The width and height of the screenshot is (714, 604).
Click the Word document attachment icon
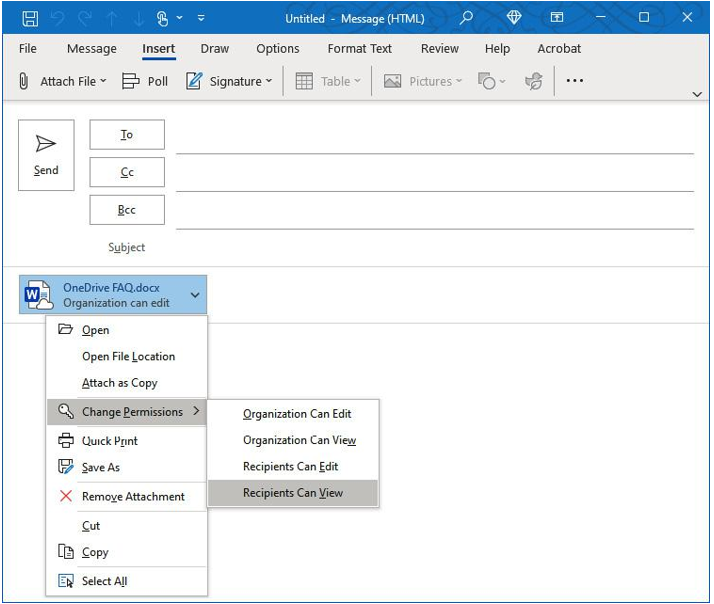tap(38, 295)
